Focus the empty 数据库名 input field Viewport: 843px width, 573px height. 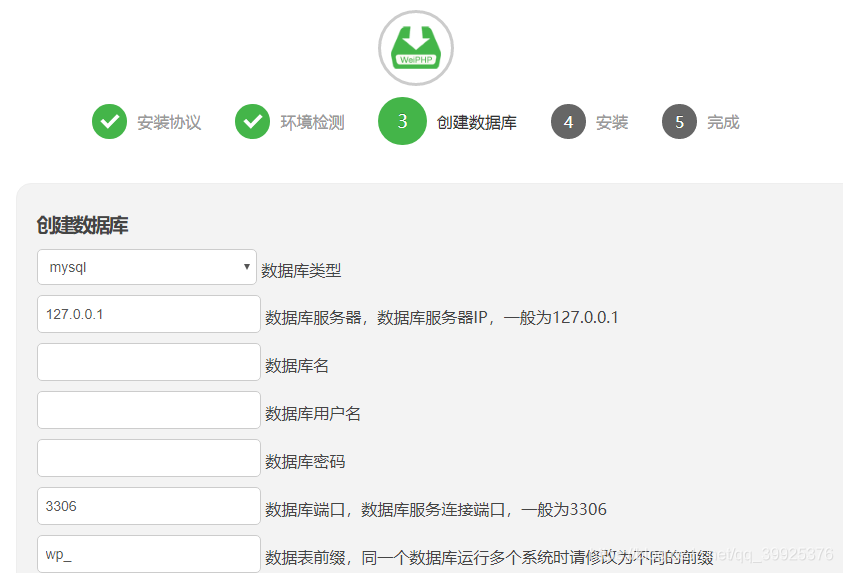[149, 362]
